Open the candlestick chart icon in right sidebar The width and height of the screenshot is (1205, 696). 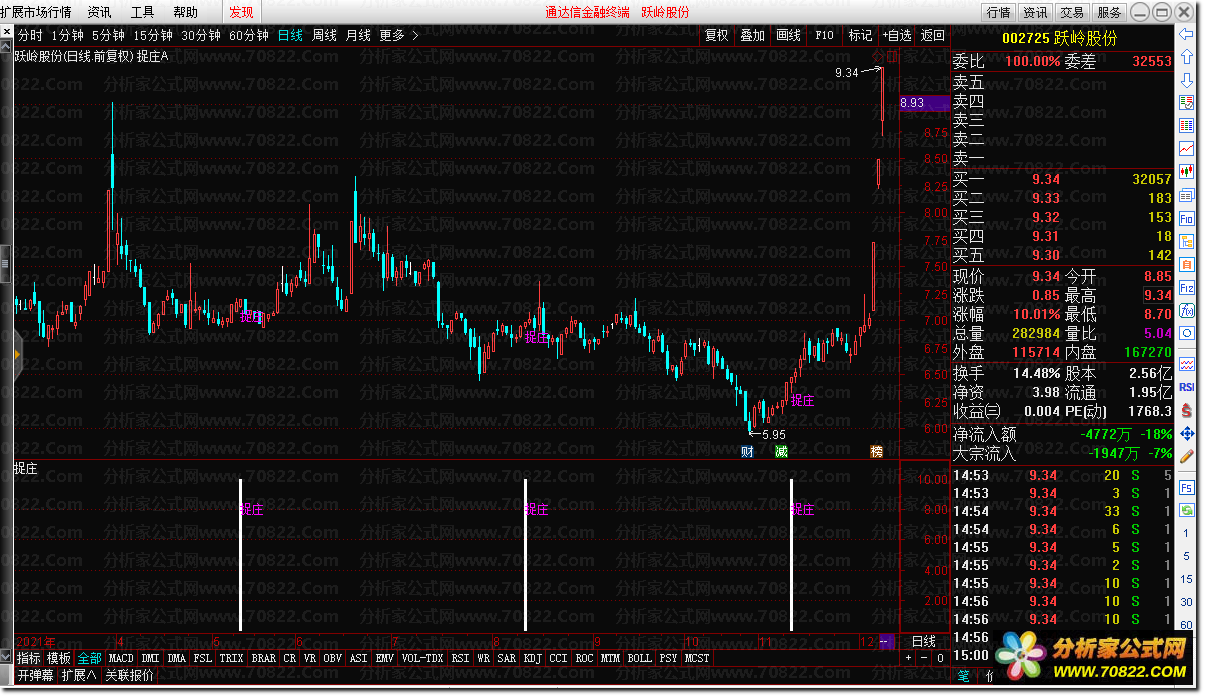point(1187,171)
